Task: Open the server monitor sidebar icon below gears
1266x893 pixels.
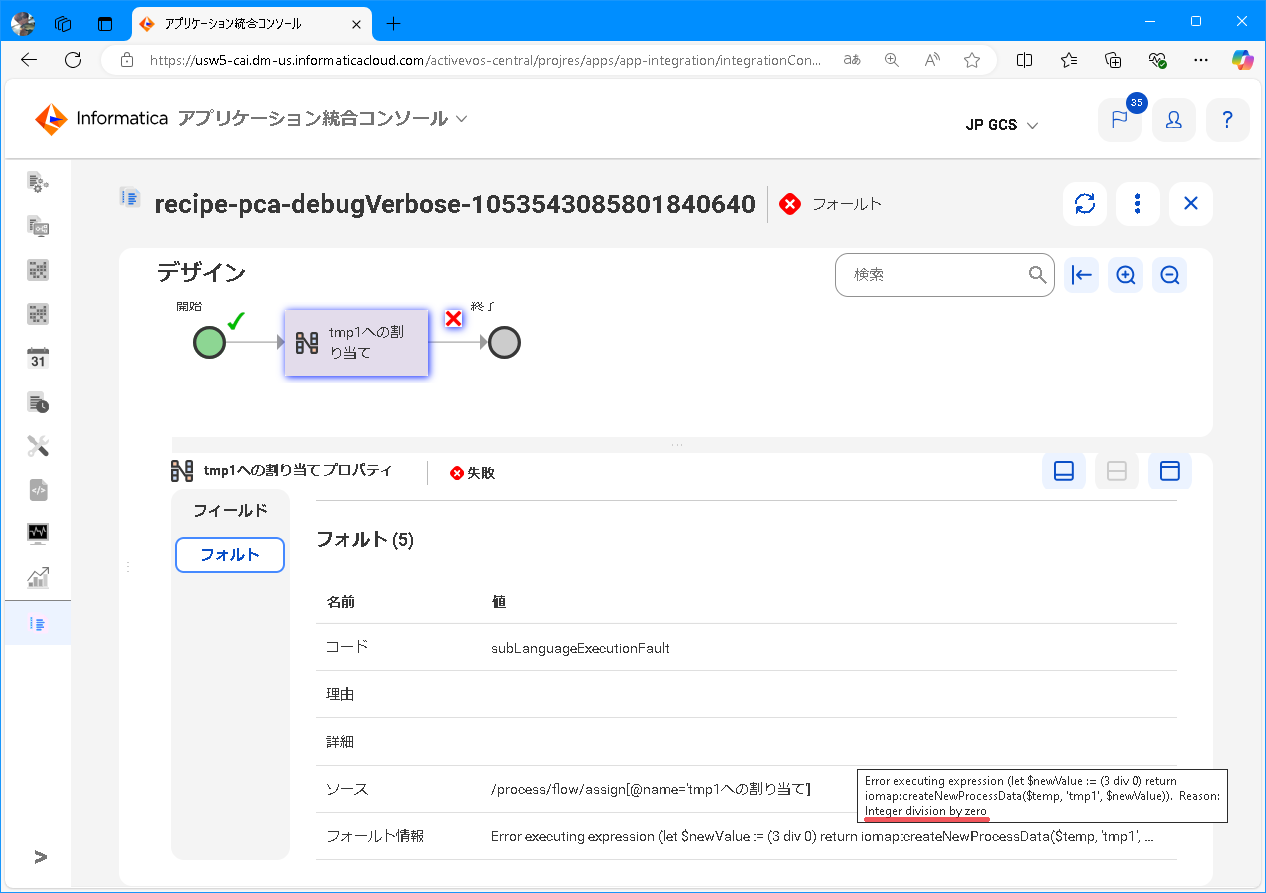Action: 38,226
